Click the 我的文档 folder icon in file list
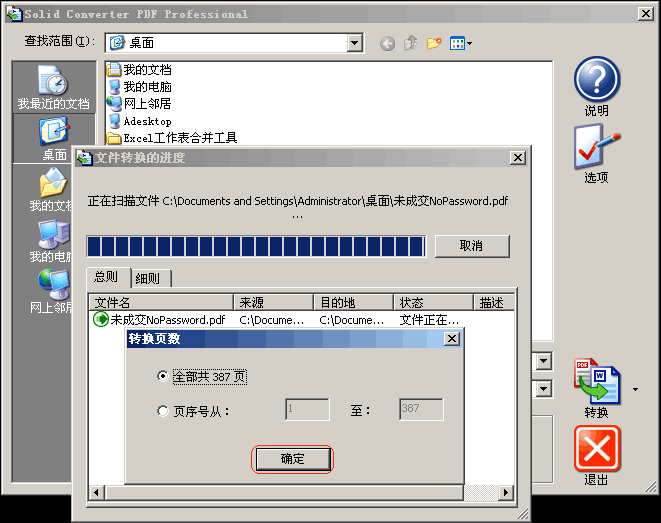This screenshot has height=523, width=661. tap(114, 69)
